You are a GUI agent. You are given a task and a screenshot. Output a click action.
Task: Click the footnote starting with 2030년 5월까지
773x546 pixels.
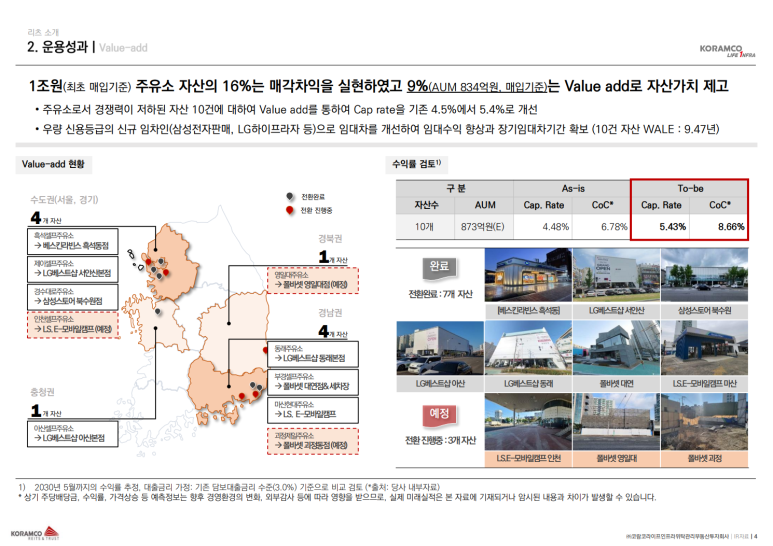coord(230,487)
